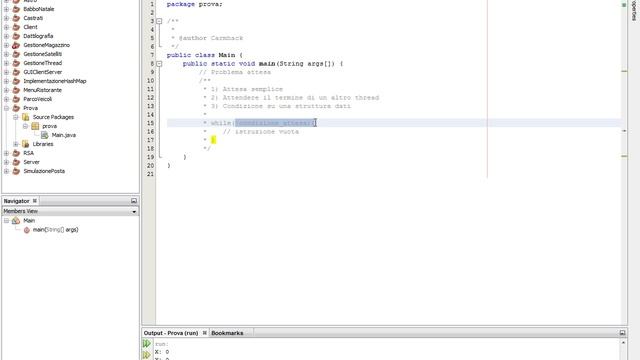Click the top error stripe mark
The width and height of the screenshot is (640, 360).
(624, 71)
